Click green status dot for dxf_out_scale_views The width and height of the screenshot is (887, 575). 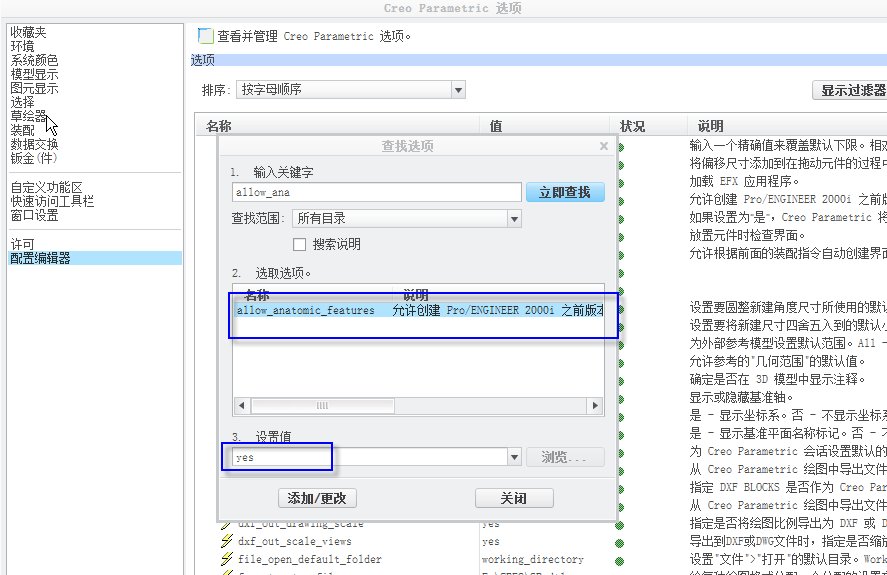tap(619, 543)
